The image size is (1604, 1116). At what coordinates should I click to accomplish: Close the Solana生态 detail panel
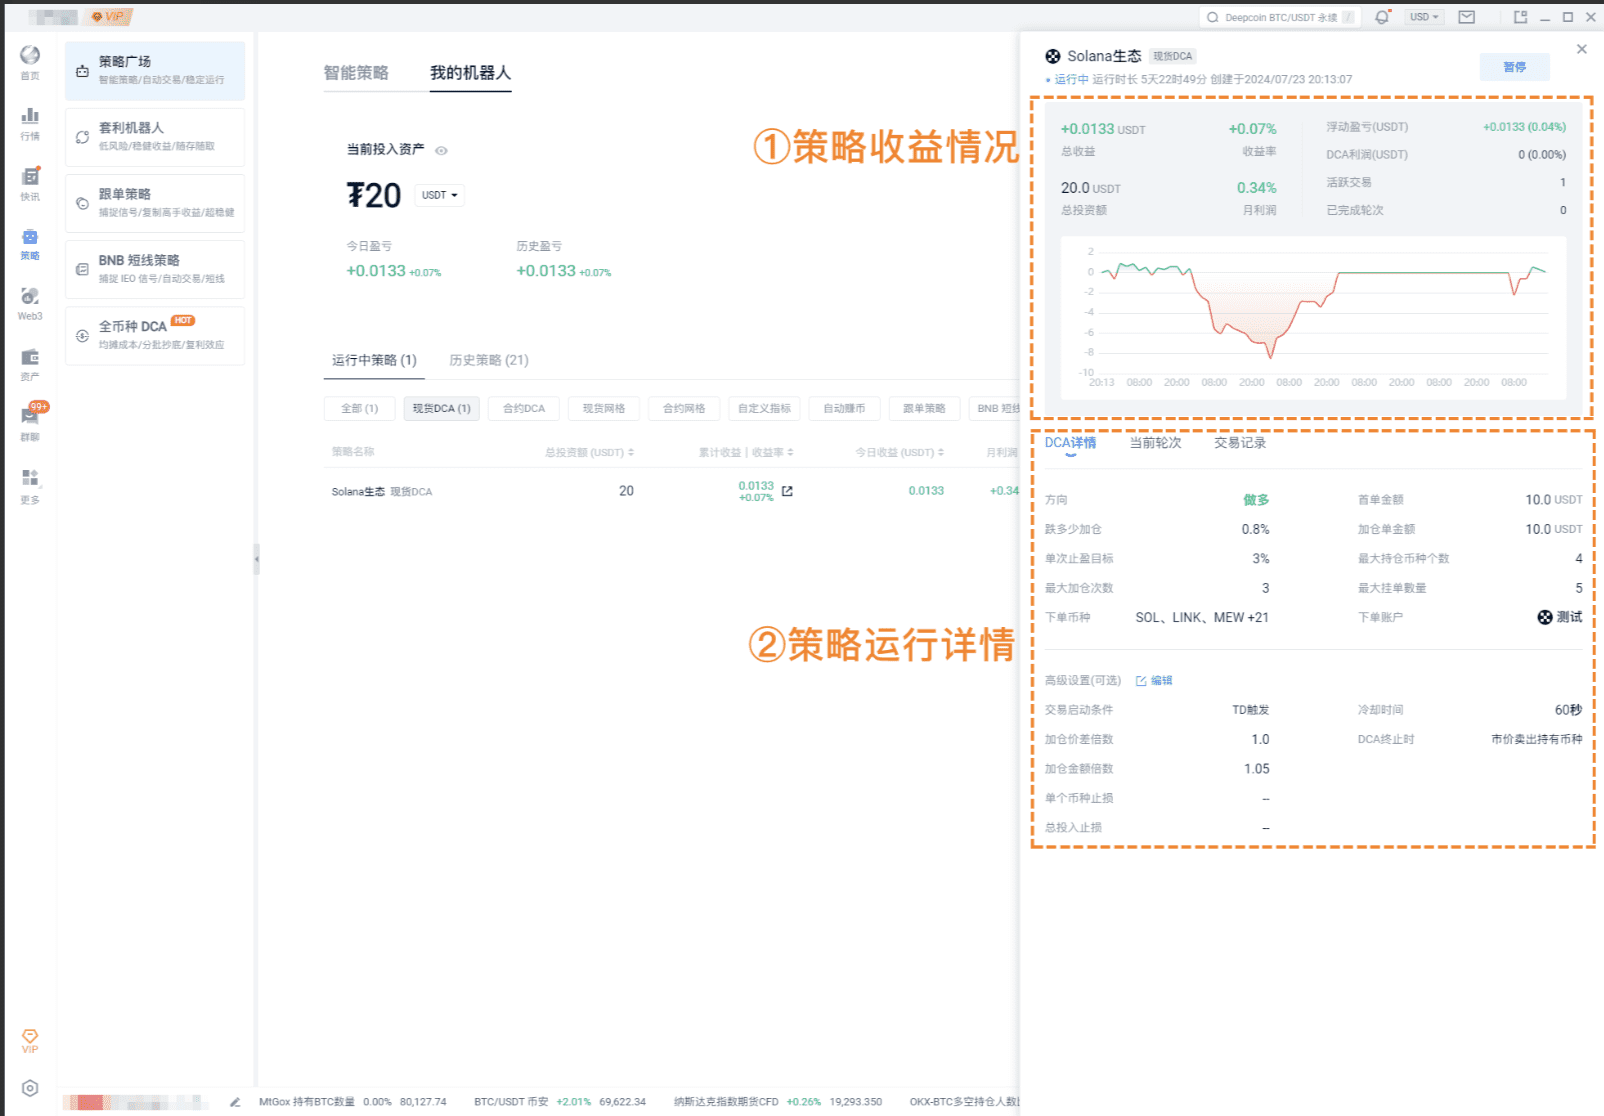(1582, 49)
